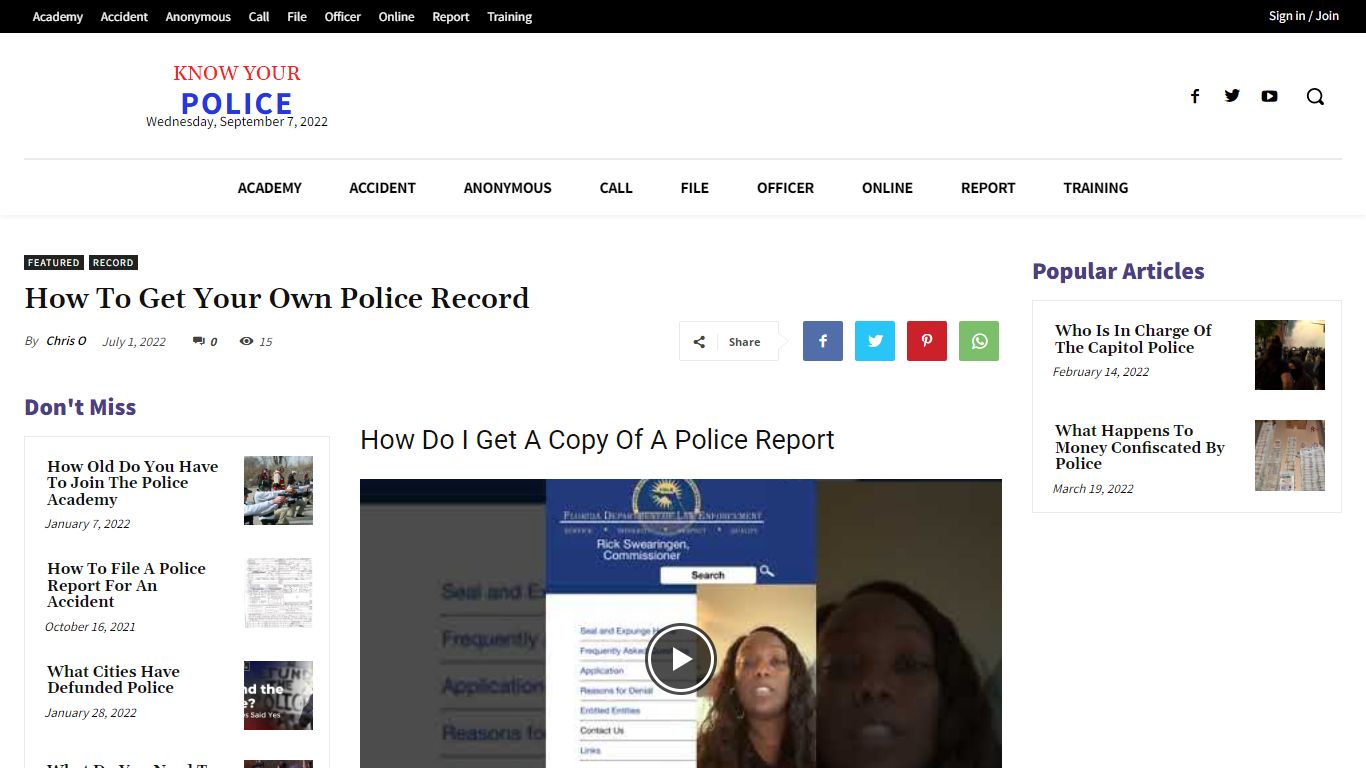Viewport: 1366px width, 768px height.
Task: Share article on WhatsApp button
Action: (979, 341)
